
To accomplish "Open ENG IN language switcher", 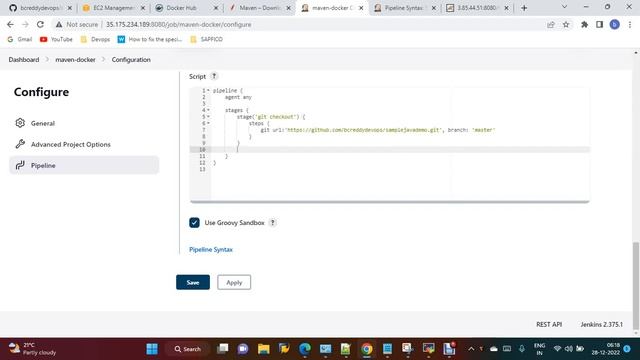I will coord(539,349).
